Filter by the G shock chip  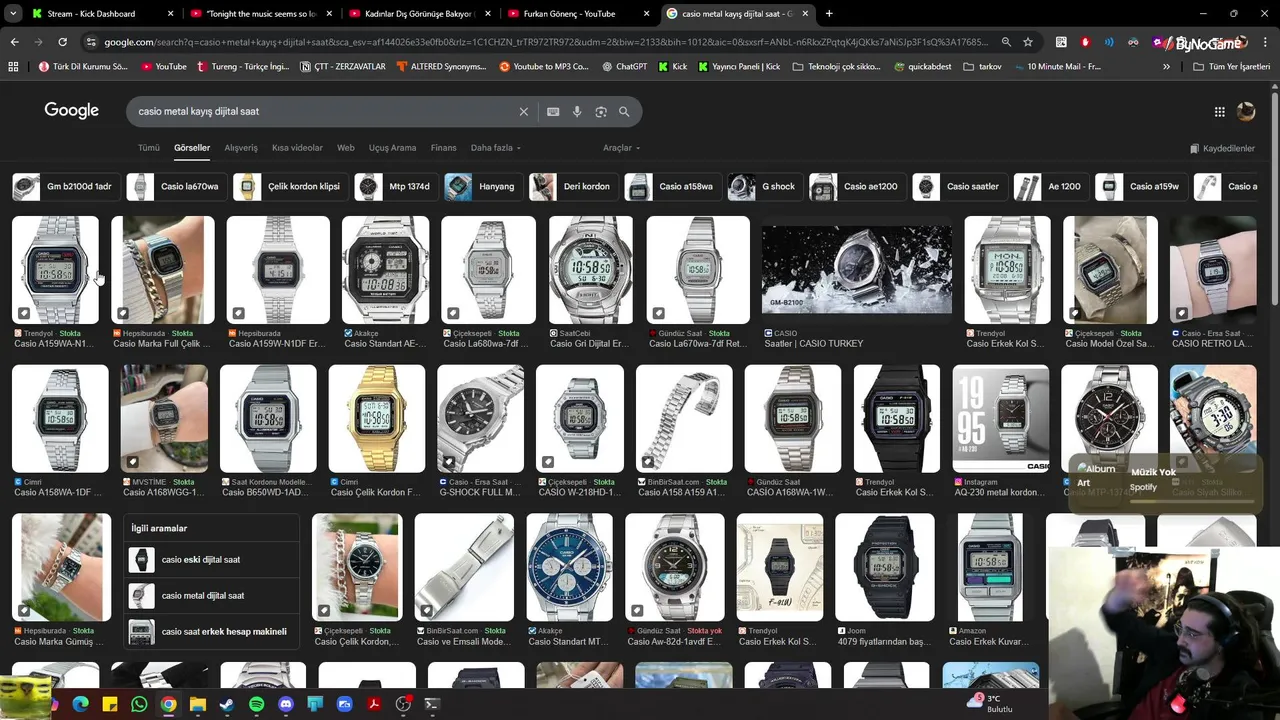tap(764, 187)
